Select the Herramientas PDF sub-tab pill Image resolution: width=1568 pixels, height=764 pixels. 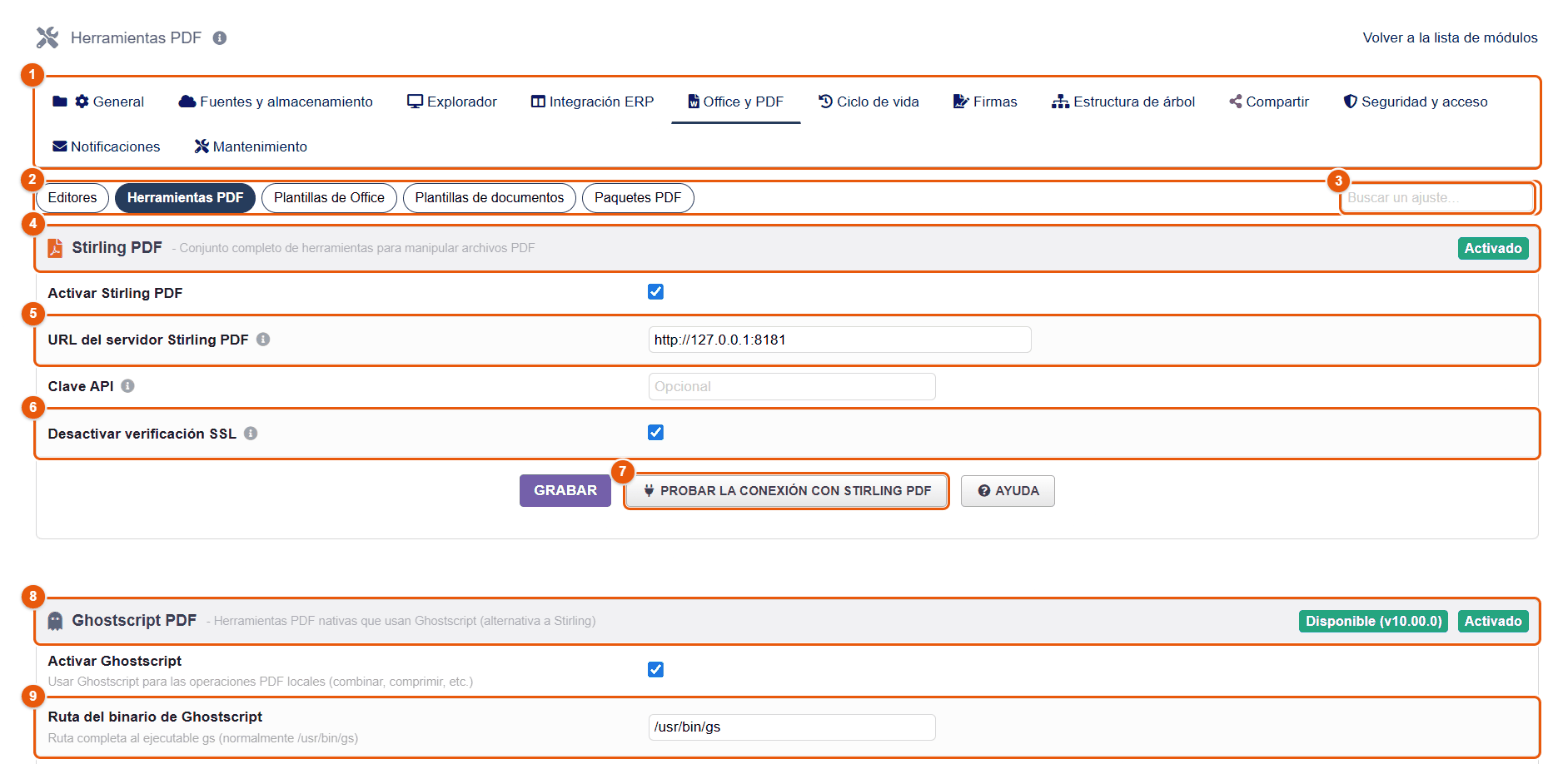(x=185, y=198)
